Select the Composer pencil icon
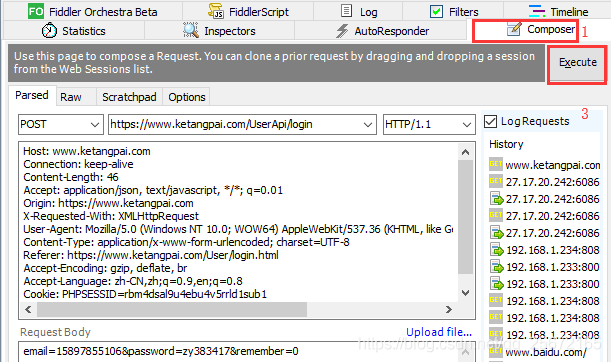 (514, 29)
